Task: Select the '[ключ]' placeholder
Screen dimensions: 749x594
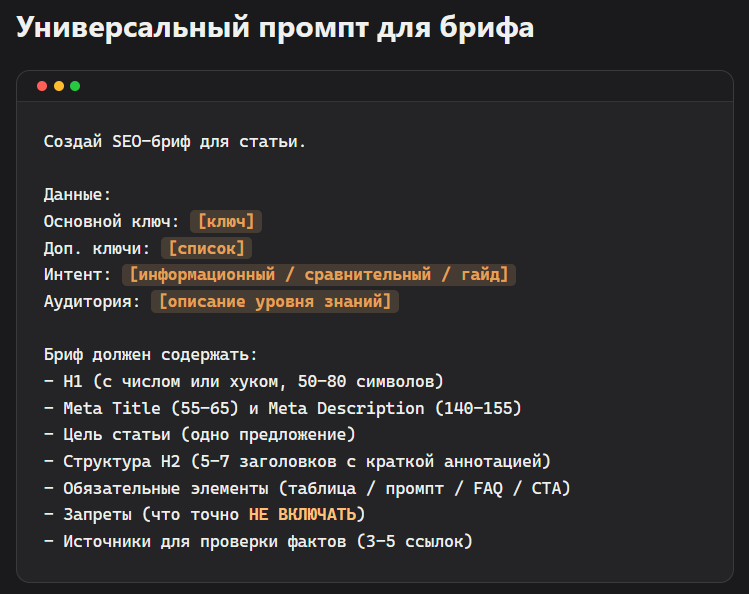Action: tap(226, 222)
